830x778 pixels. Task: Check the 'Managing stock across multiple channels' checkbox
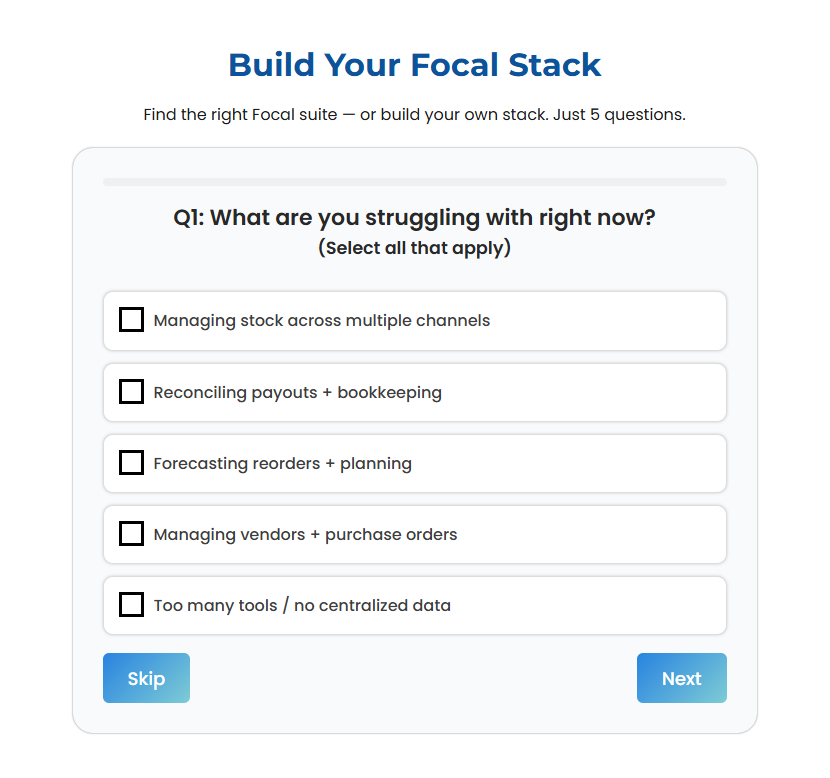pos(131,320)
